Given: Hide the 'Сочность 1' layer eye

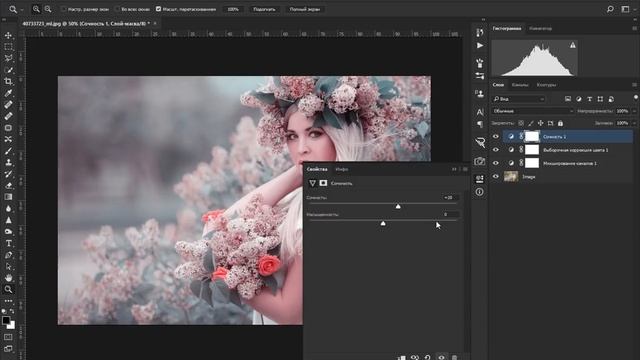Looking at the screenshot, I should tap(496, 137).
